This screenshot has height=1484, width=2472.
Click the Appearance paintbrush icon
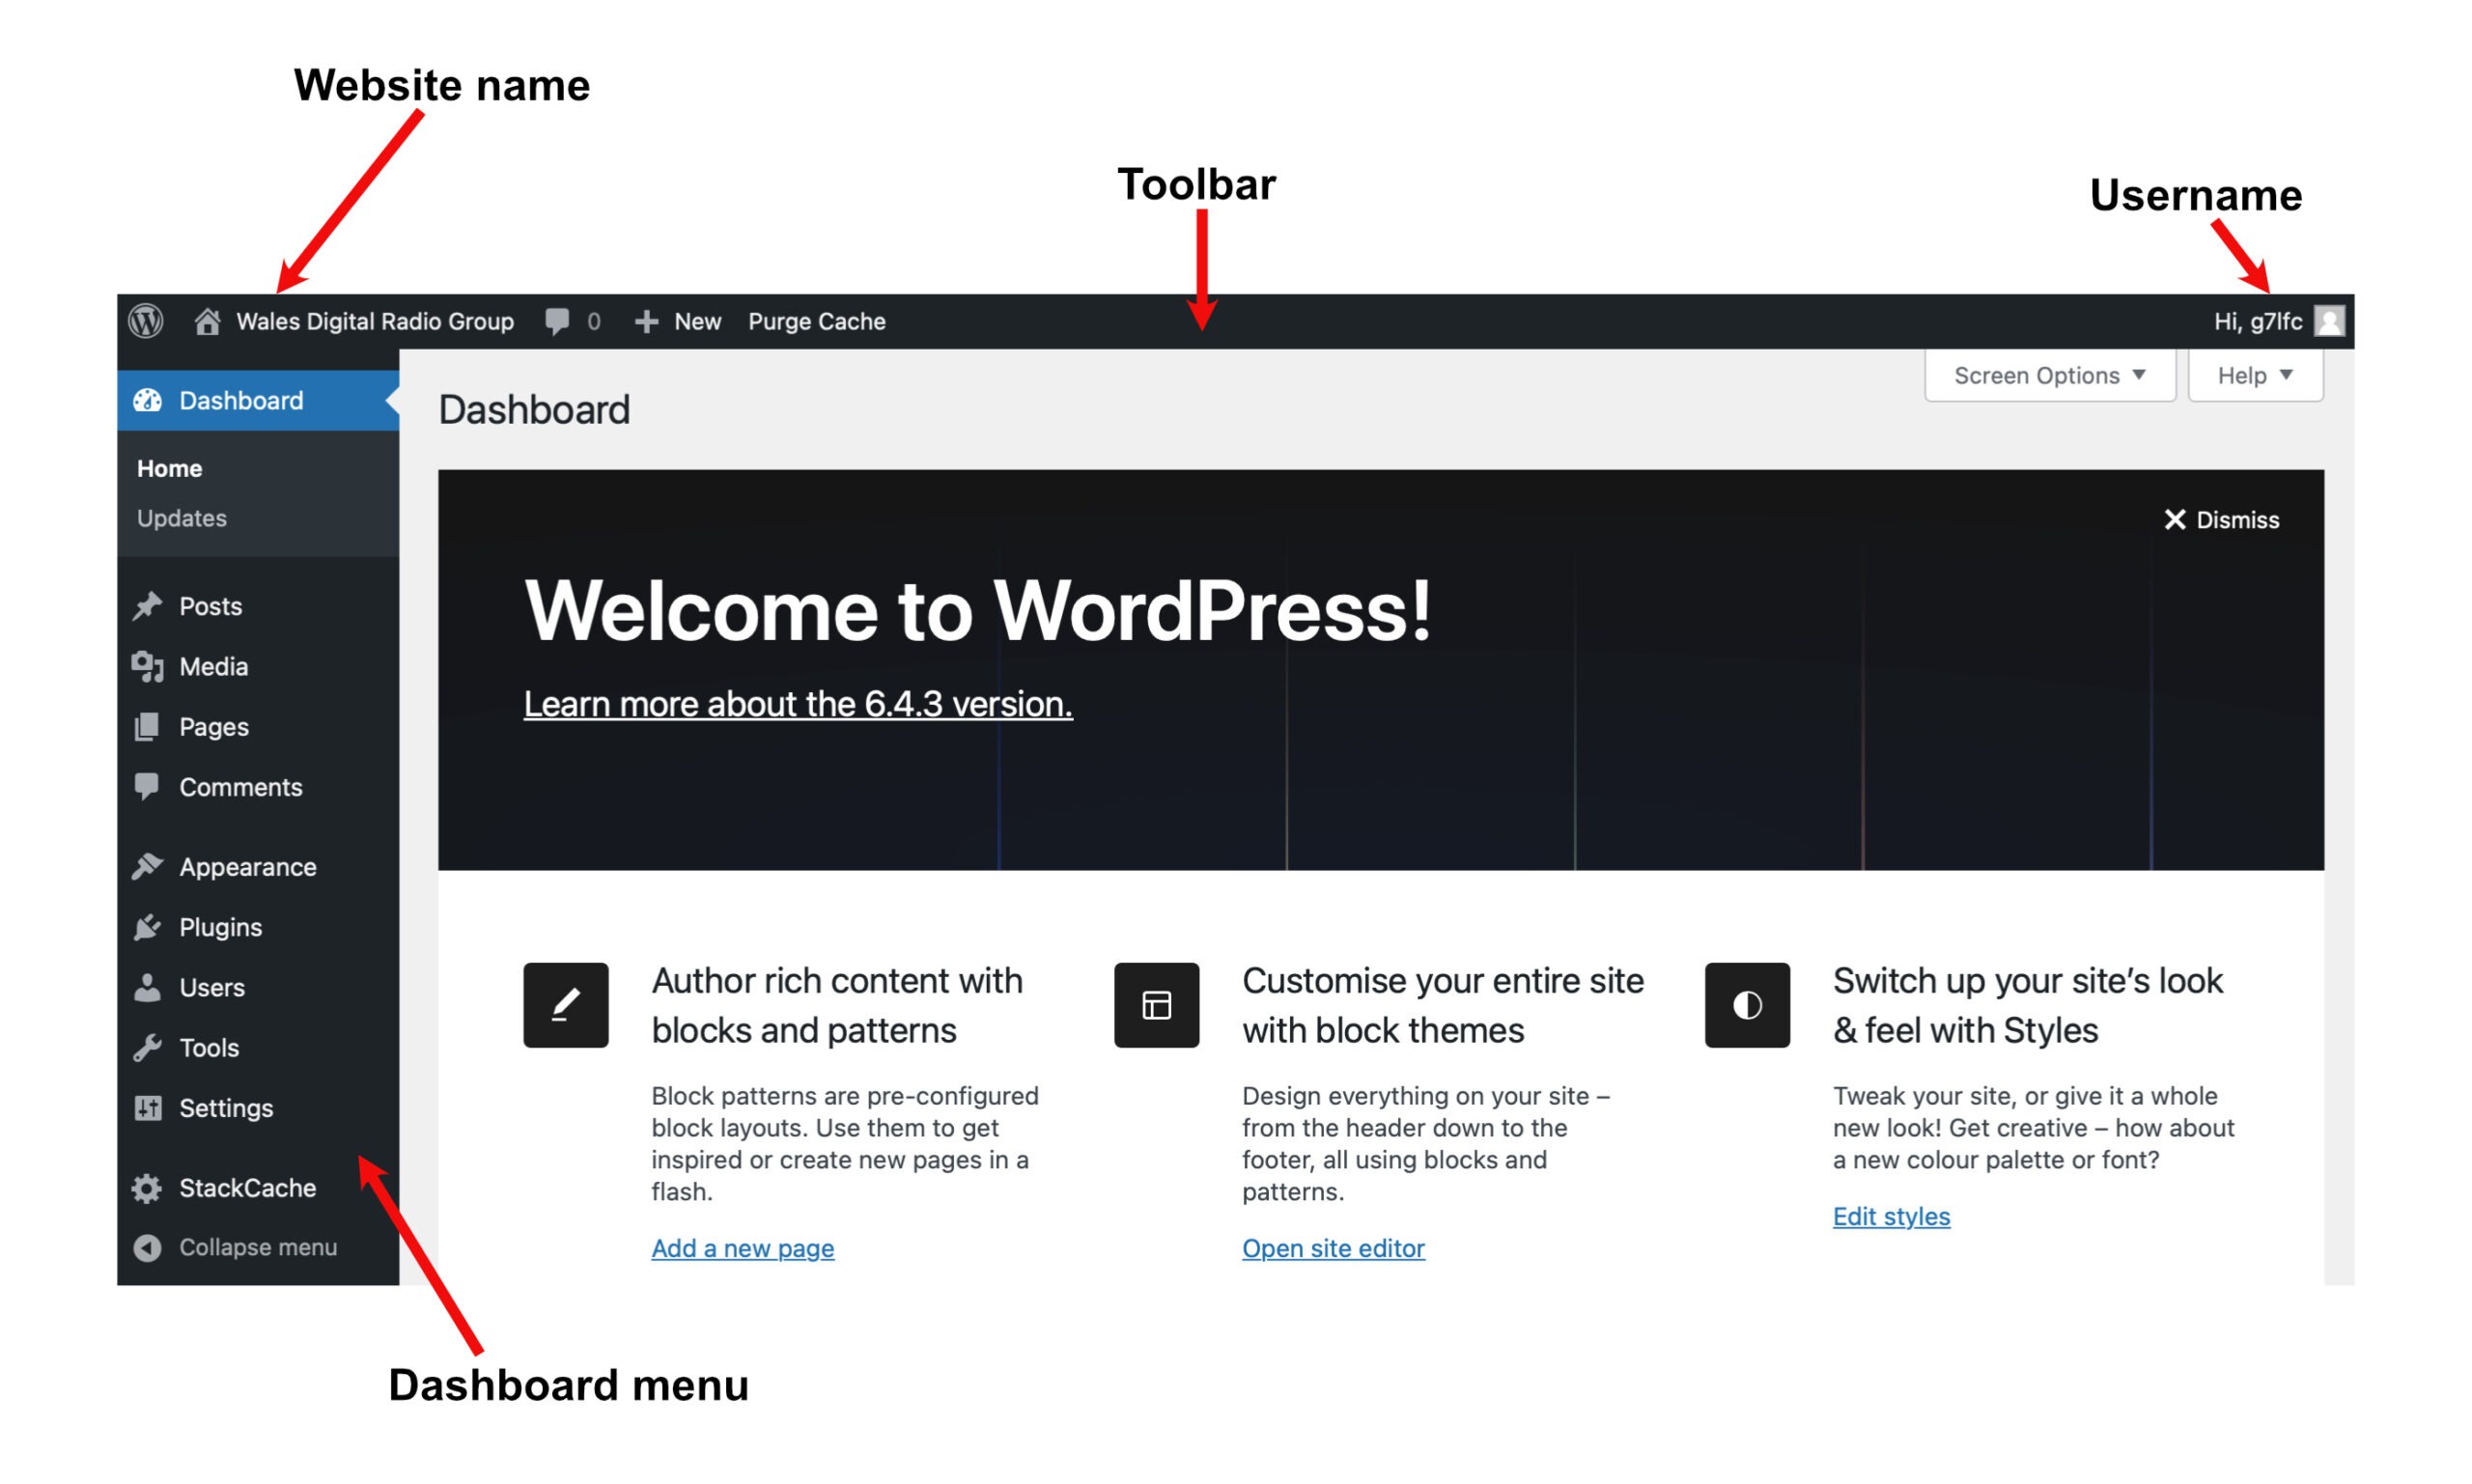[148, 866]
